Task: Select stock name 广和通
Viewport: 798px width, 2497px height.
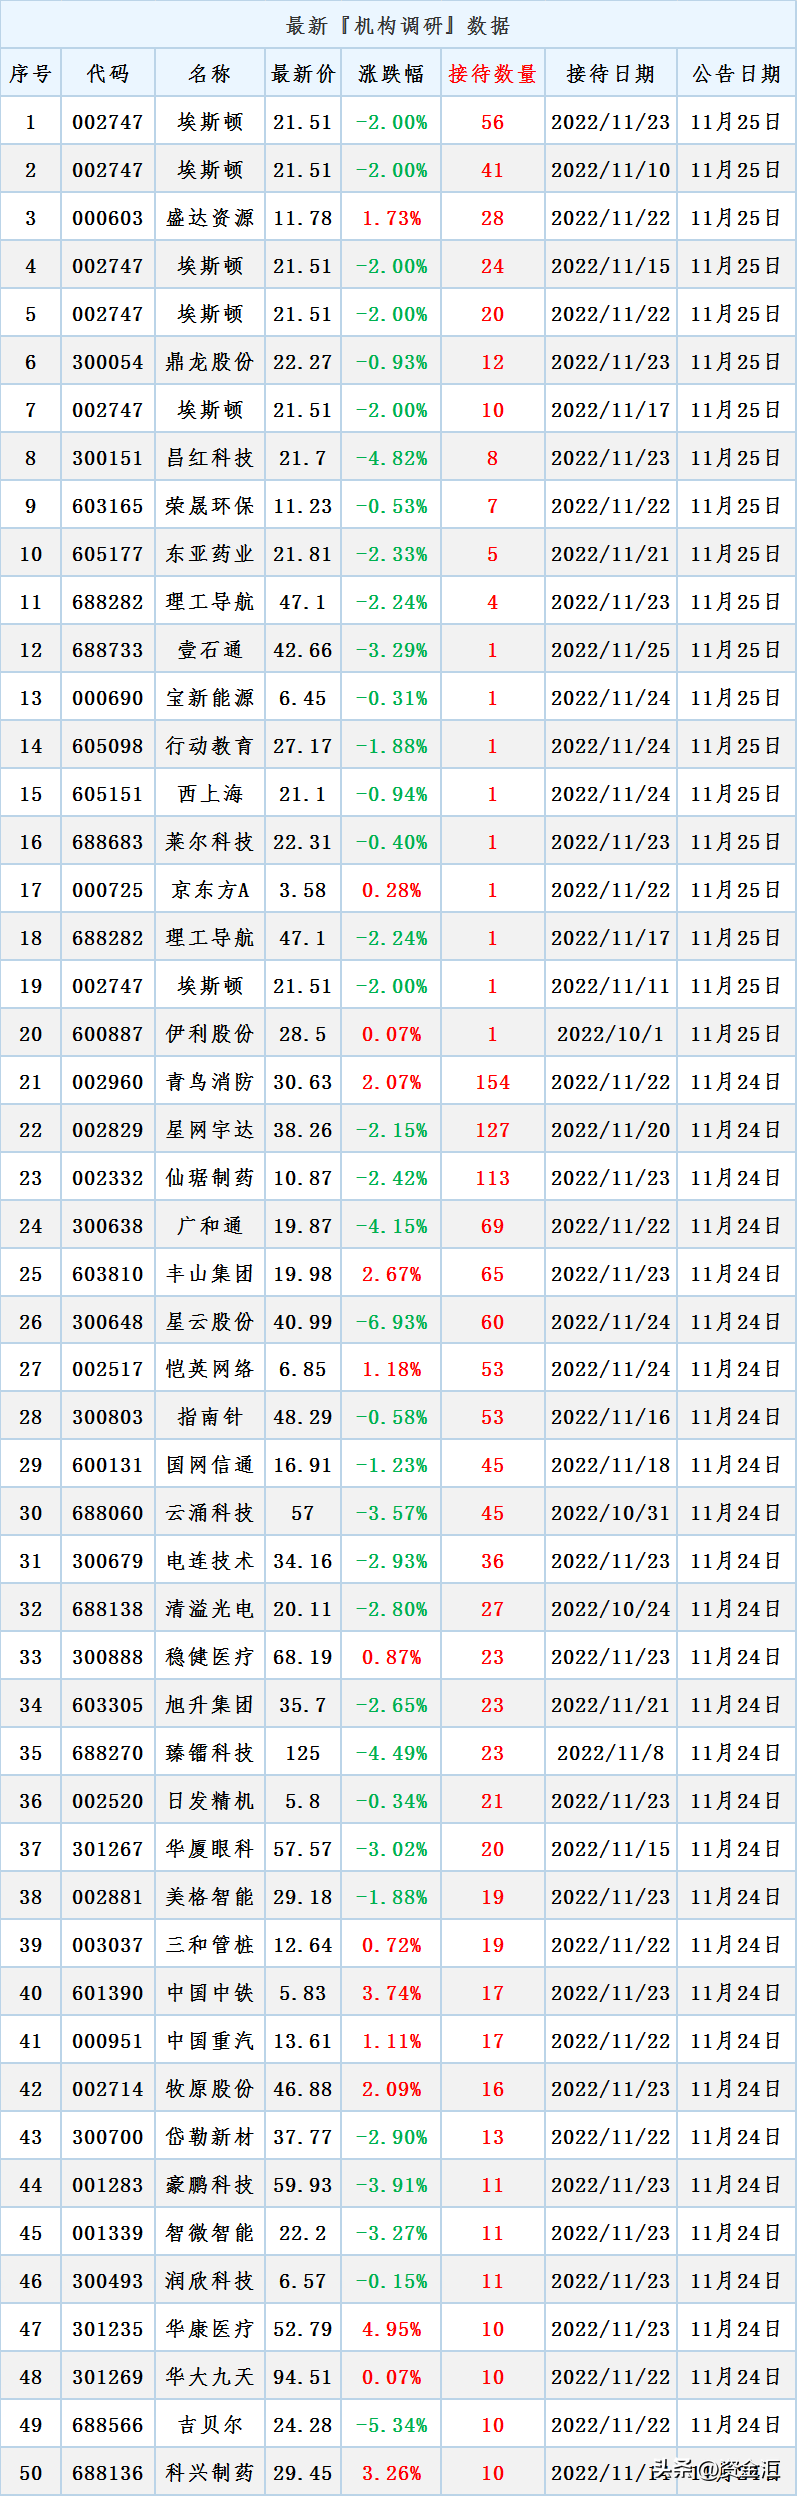Action: [x=210, y=1226]
